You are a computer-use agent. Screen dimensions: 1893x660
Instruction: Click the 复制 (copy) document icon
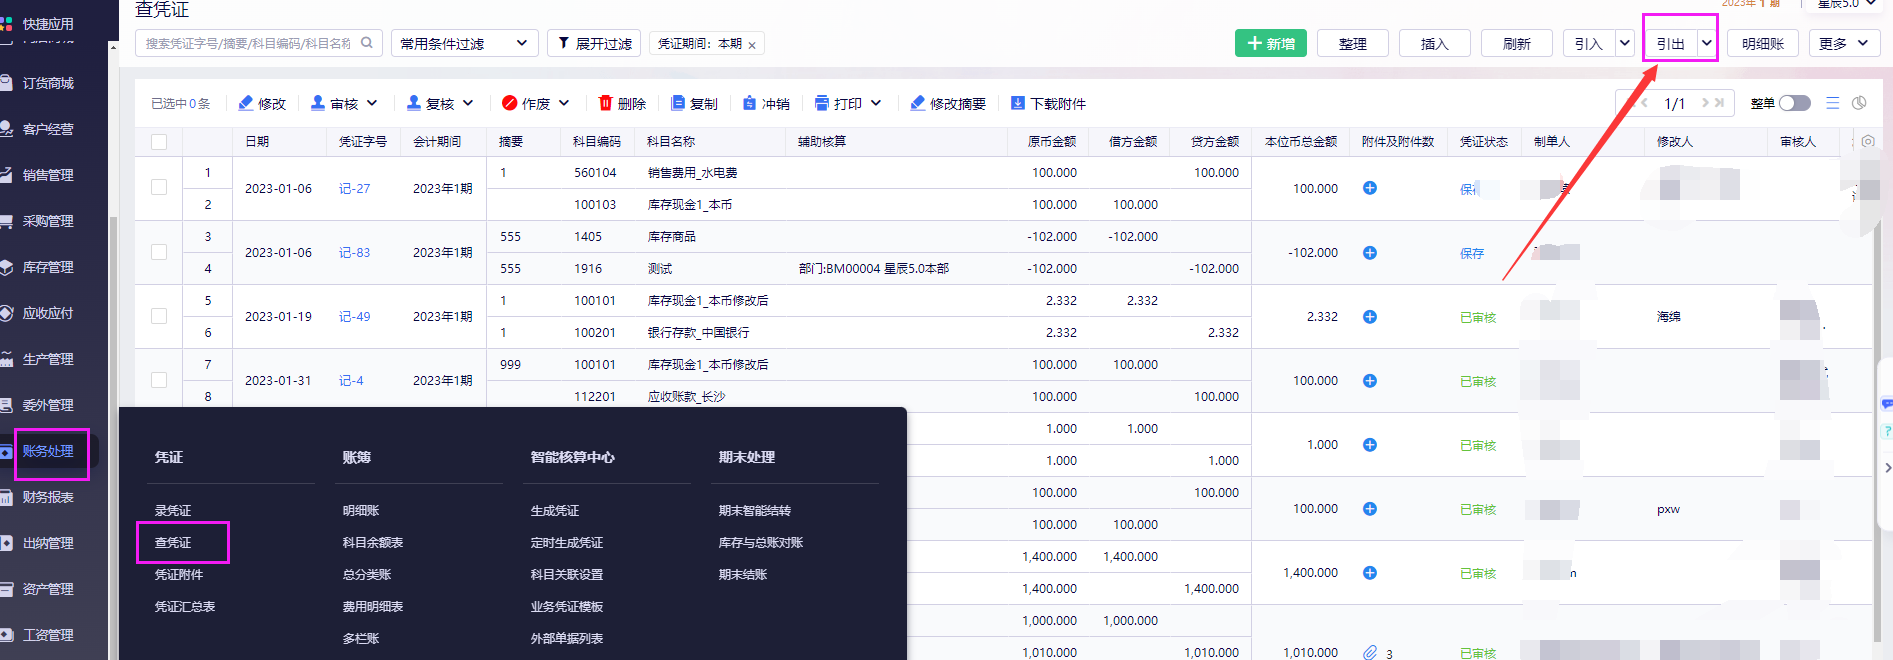point(678,103)
